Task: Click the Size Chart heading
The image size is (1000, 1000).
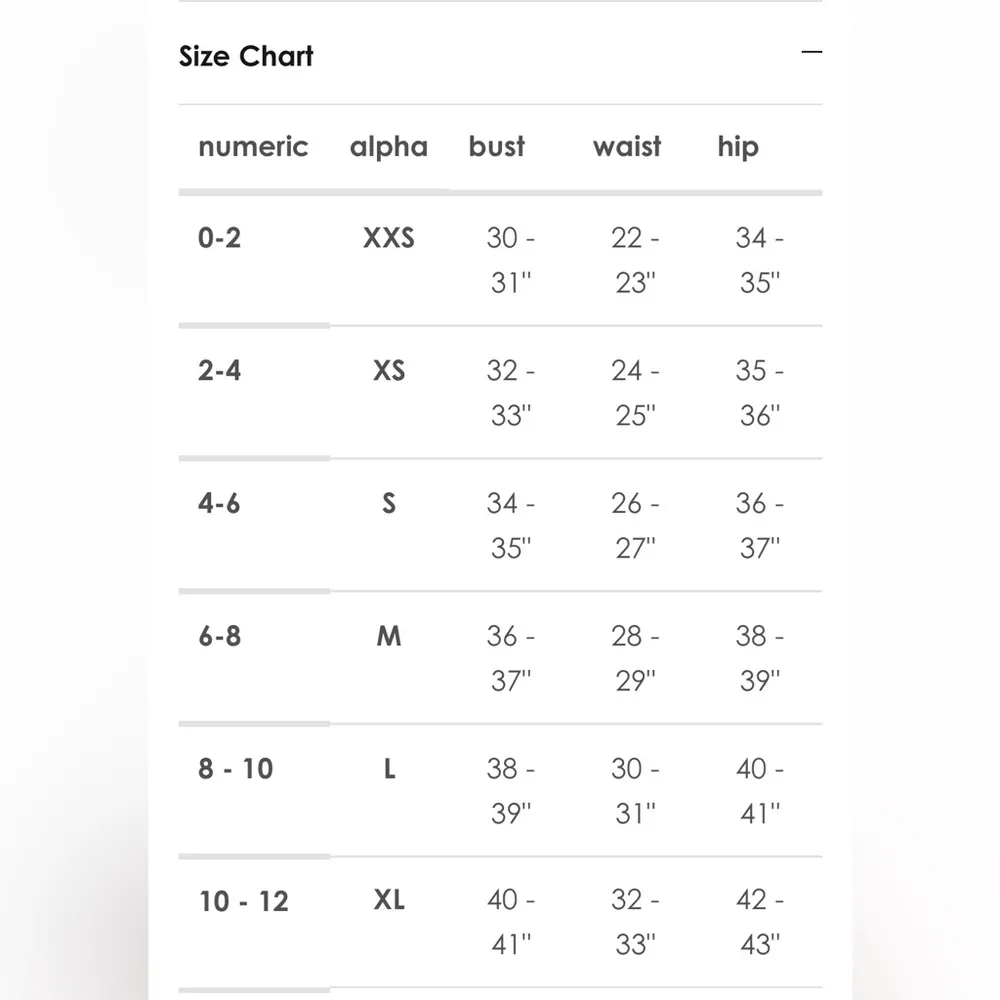Action: click(246, 56)
